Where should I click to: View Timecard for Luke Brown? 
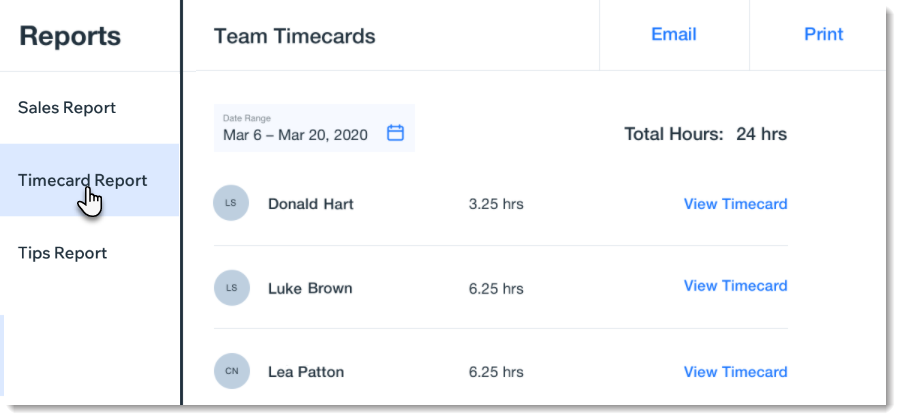[x=735, y=286]
